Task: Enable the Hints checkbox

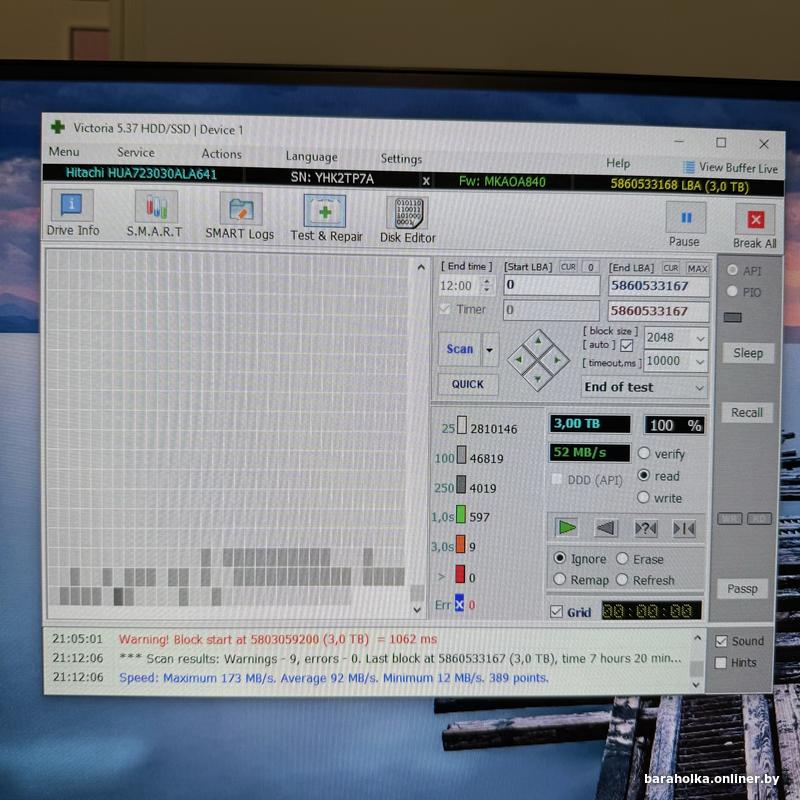Action: click(x=720, y=662)
